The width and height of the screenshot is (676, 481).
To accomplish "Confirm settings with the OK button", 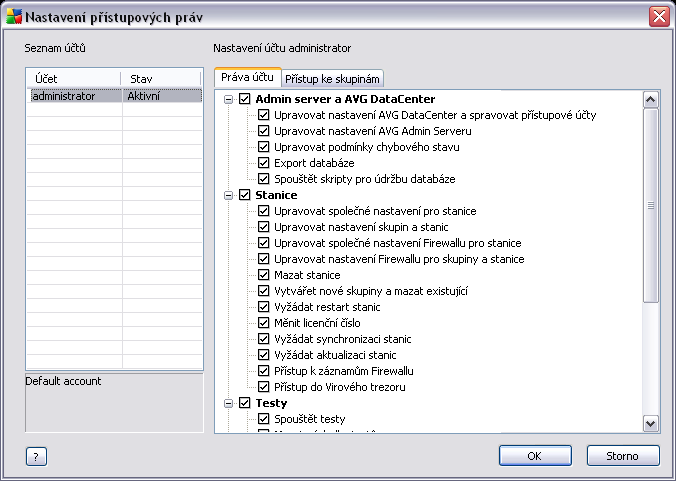I will pos(535,456).
